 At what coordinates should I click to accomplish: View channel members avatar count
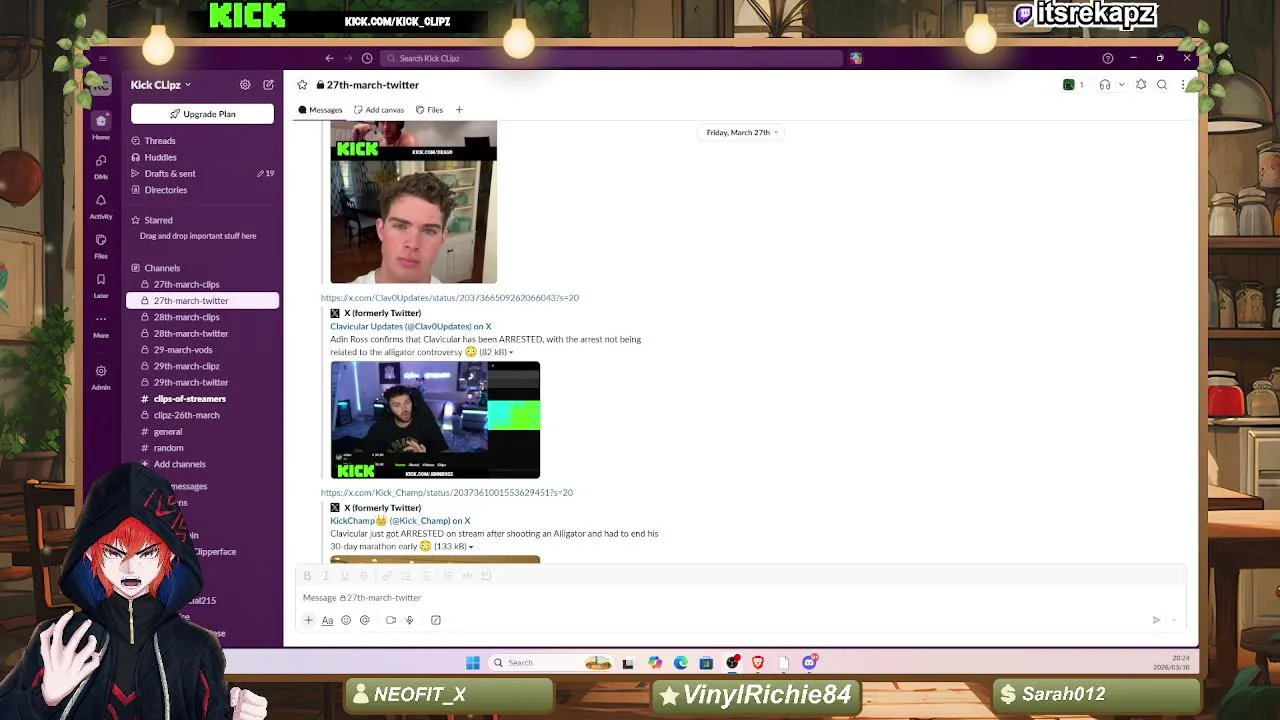[1074, 85]
